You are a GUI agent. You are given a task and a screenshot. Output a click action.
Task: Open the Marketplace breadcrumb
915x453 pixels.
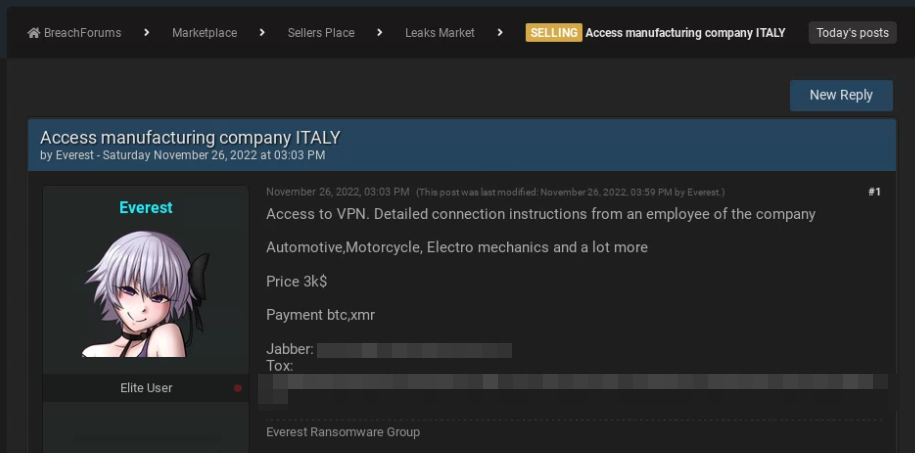point(204,33)
